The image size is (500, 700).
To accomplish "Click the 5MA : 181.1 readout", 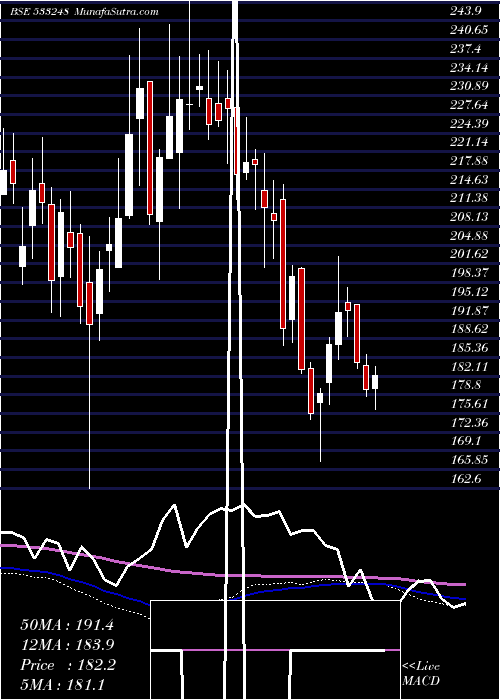I will tap(64, 684).
